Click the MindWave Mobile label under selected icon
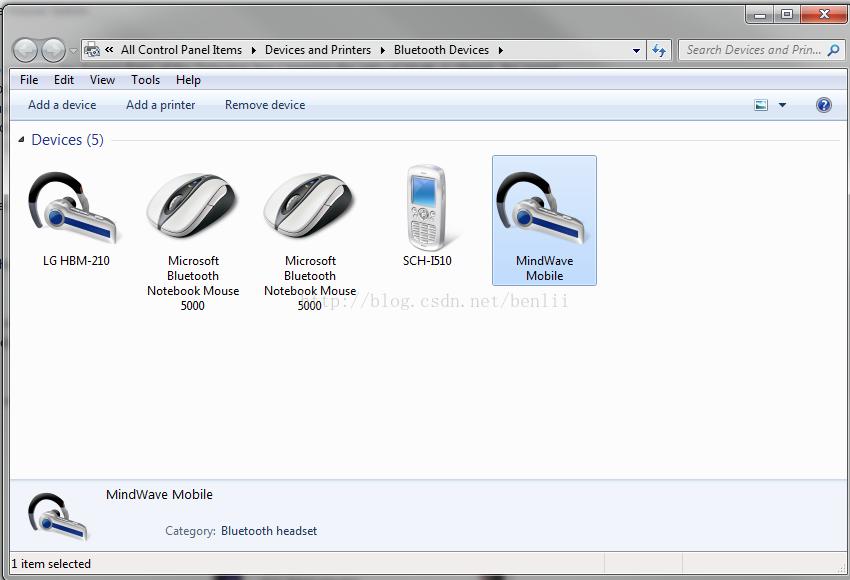The height and width of the screenshot is (580, 850). (544, 268)
